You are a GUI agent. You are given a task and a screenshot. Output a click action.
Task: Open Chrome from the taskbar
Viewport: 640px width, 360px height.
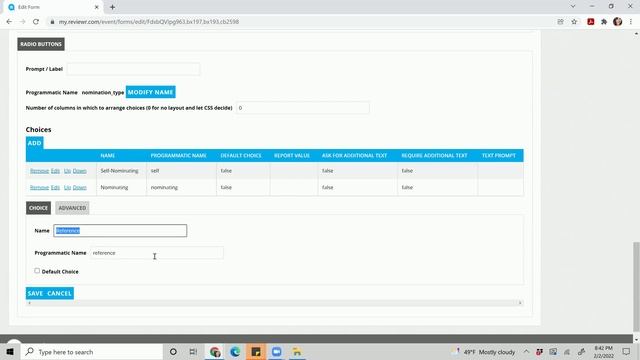click(215, 351)
